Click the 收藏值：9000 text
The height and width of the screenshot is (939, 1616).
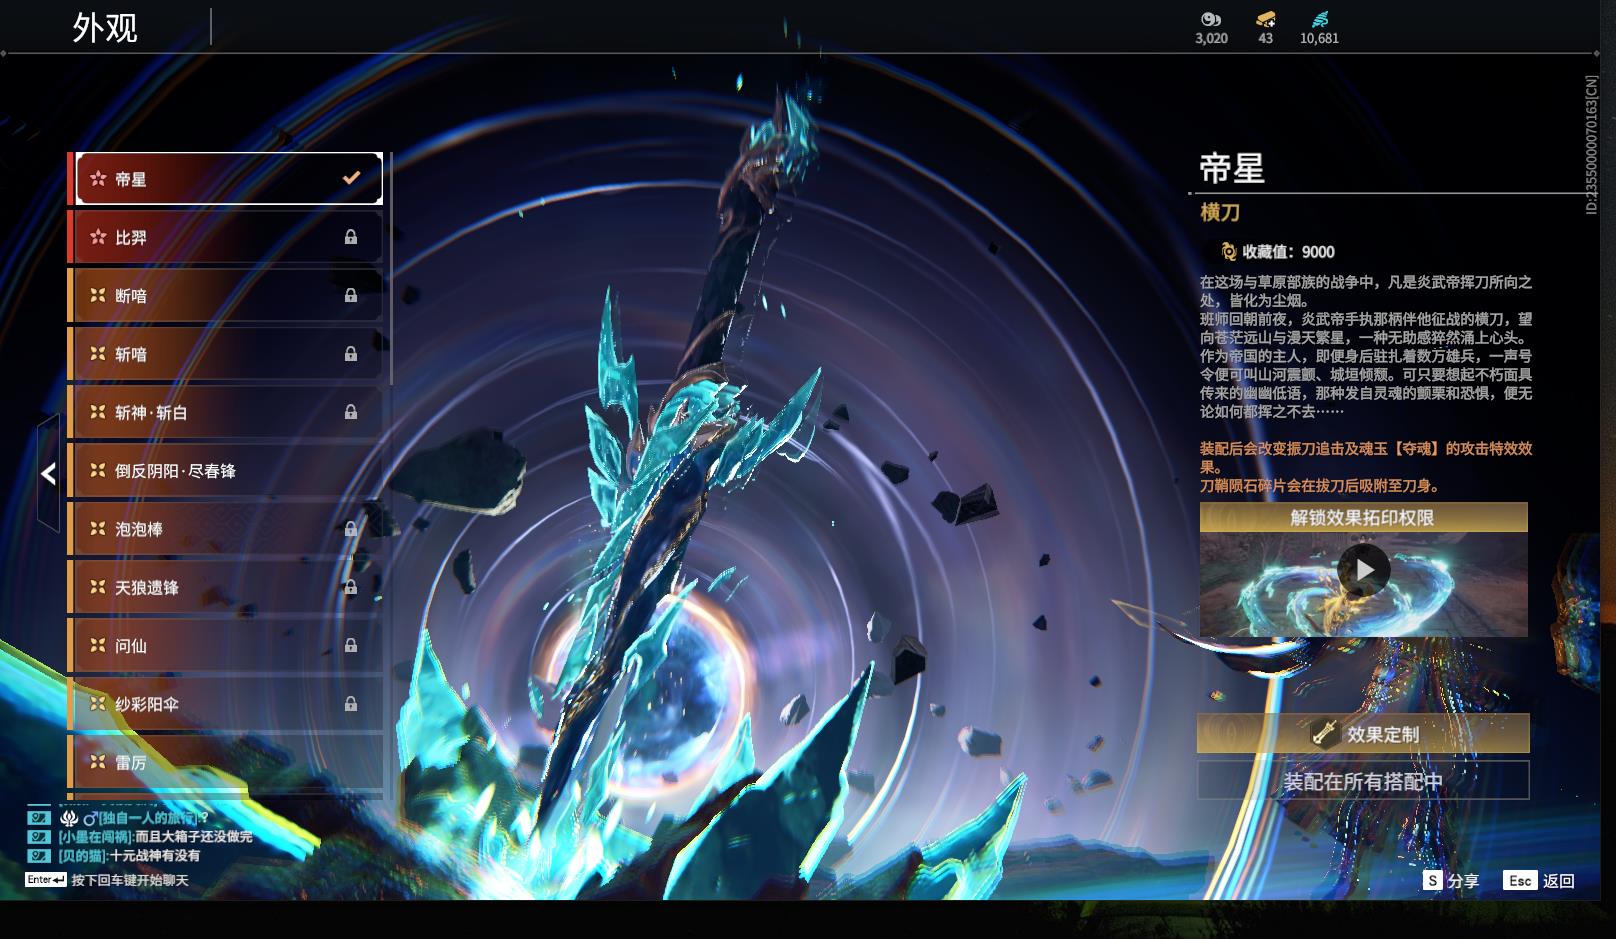(1288, 252)
